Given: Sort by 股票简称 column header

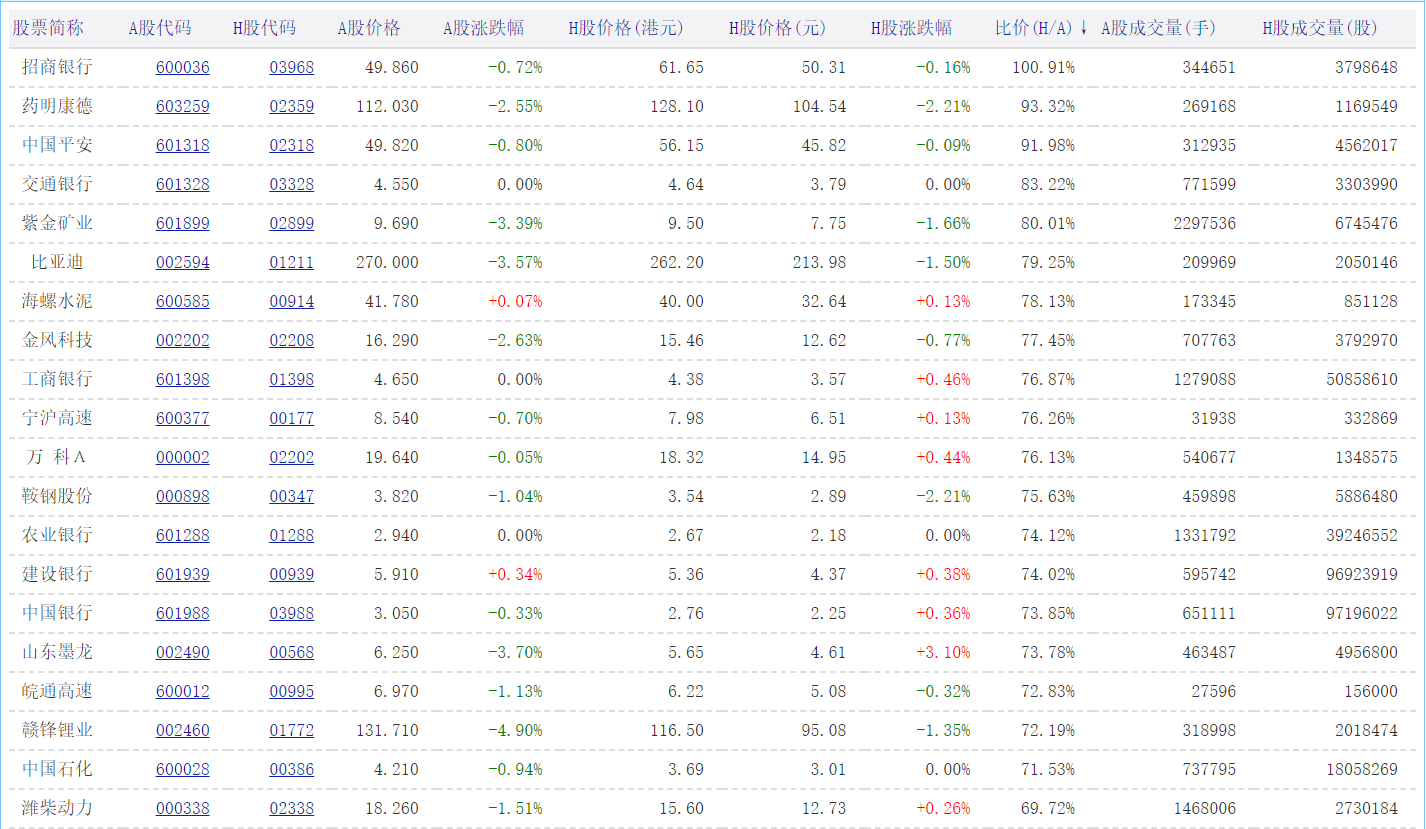Looking at the screenshot, I should (48, 28).
